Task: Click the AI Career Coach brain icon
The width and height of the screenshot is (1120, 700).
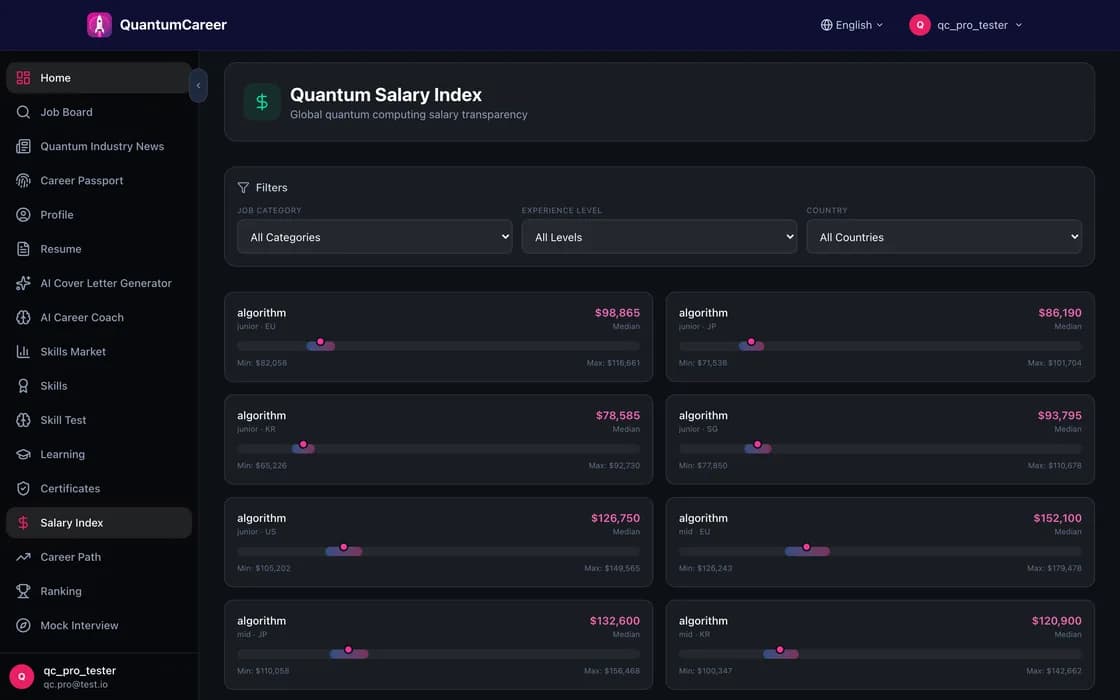Action: point(24,318)
